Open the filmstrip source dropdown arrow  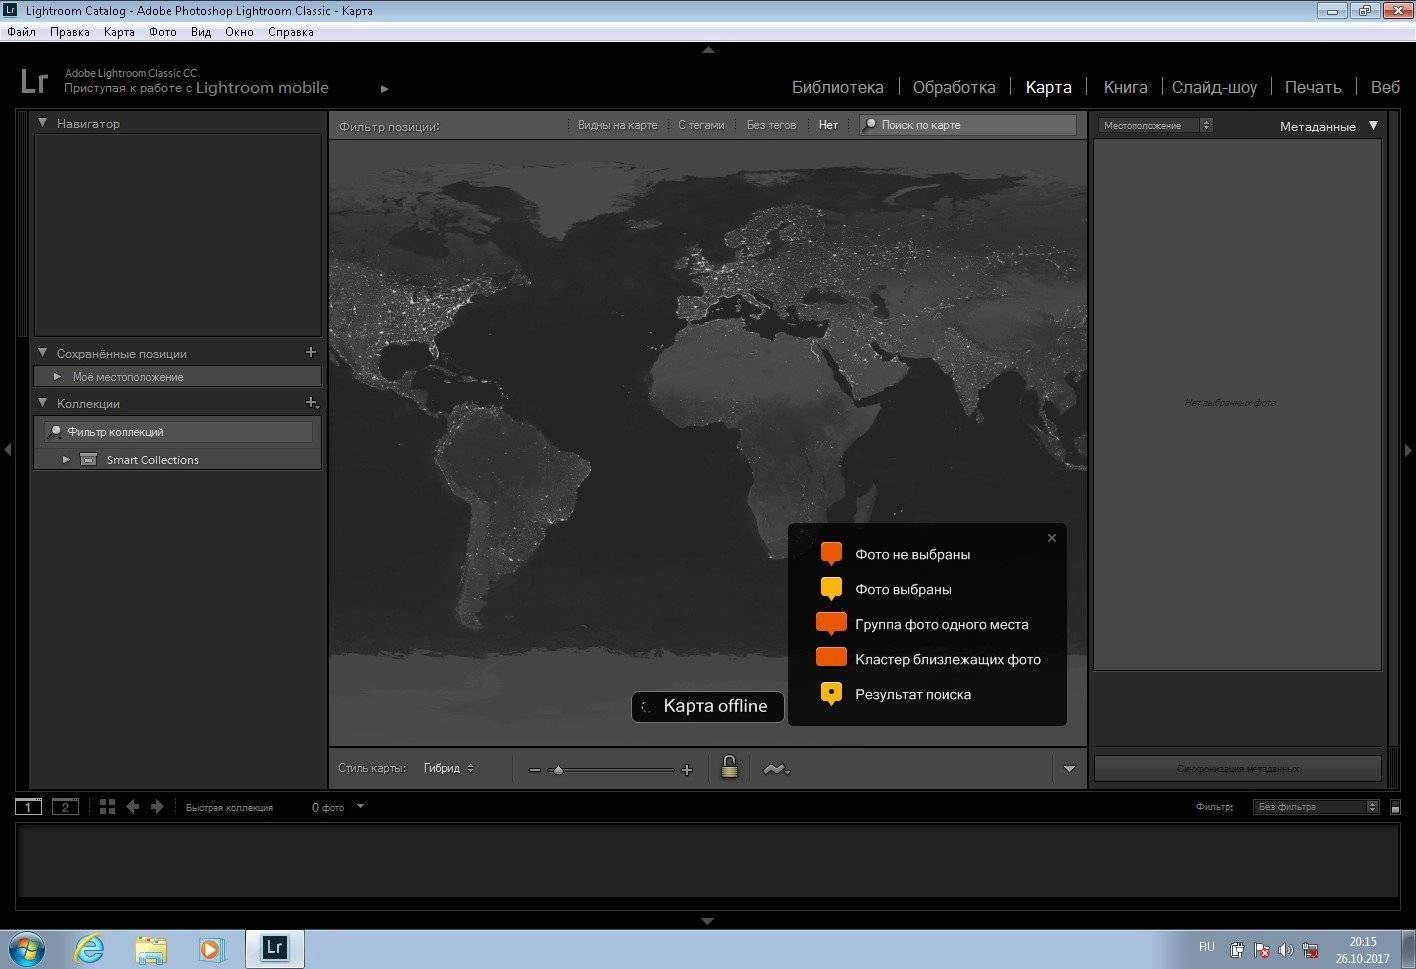click(x=361, y=806)
